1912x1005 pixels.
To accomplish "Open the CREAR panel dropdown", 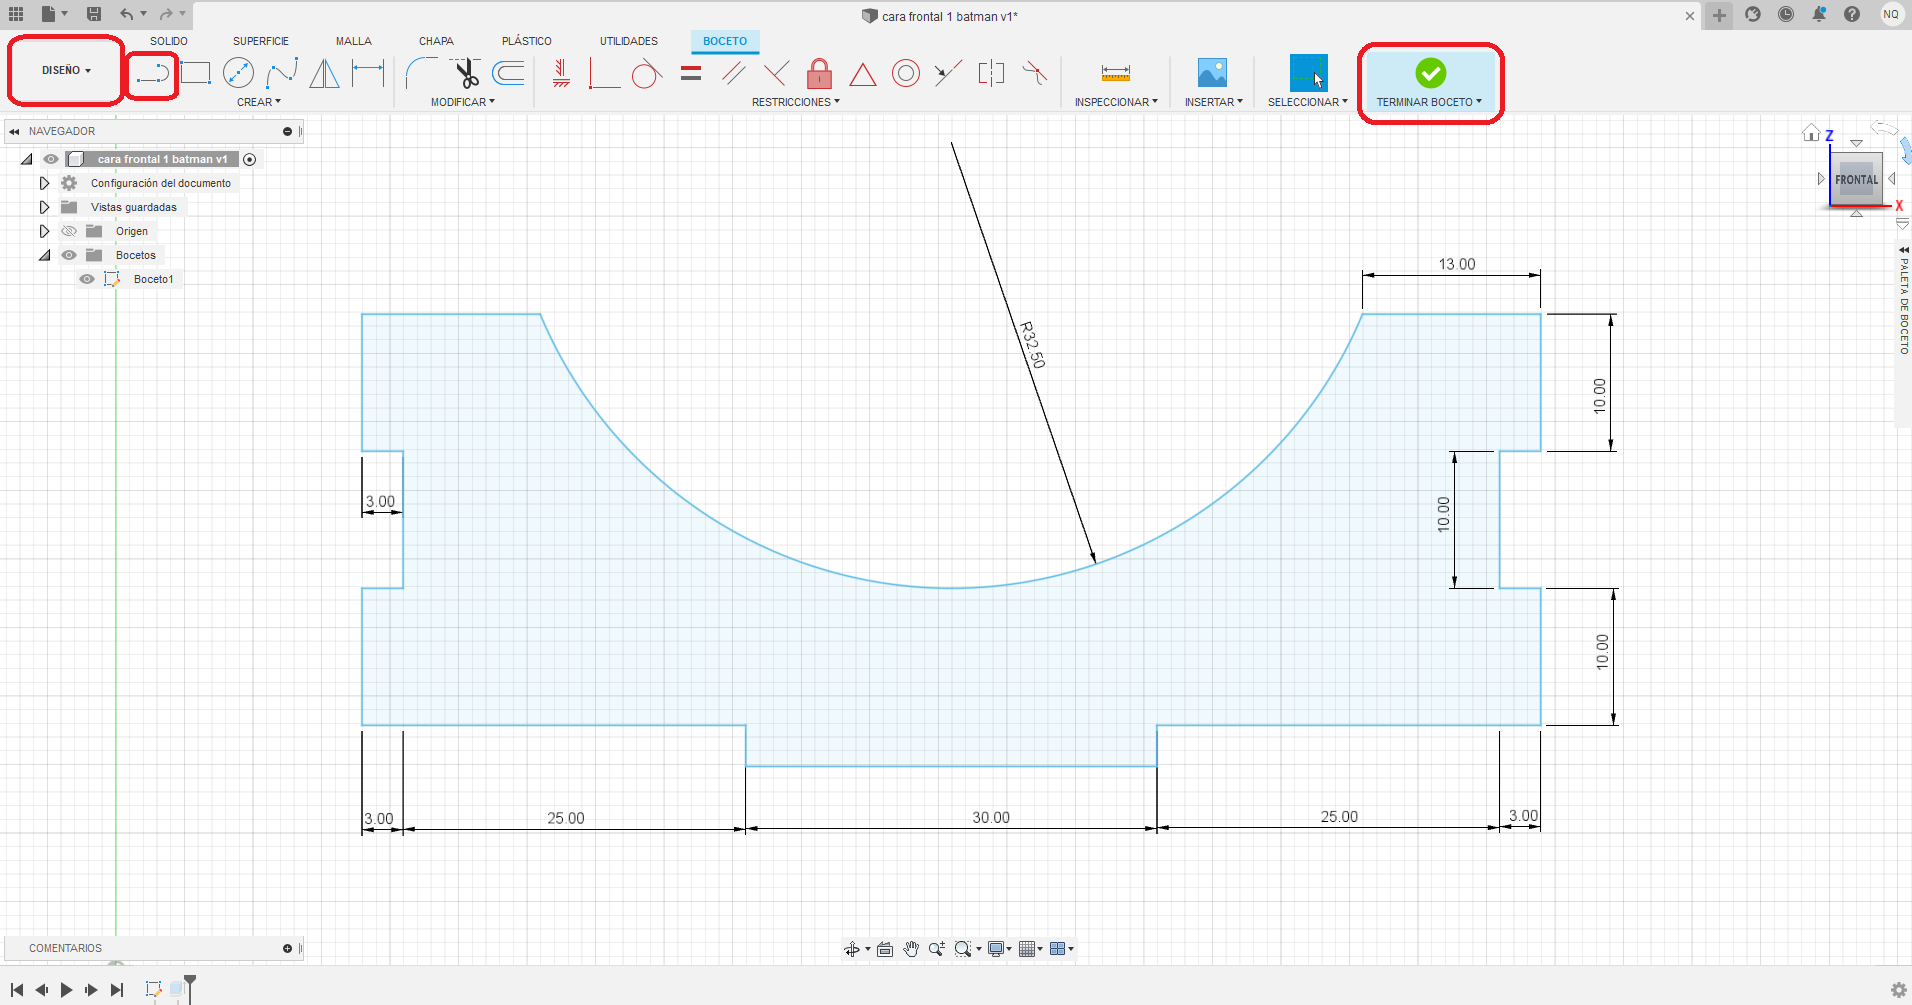I will [x=259, y=102].
